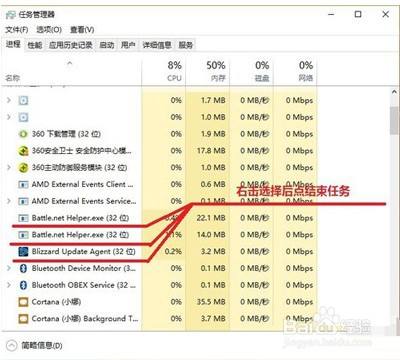Click the AMD External Events Service icon
This screenshot has height=360, width=400.
tap(23, 201)
